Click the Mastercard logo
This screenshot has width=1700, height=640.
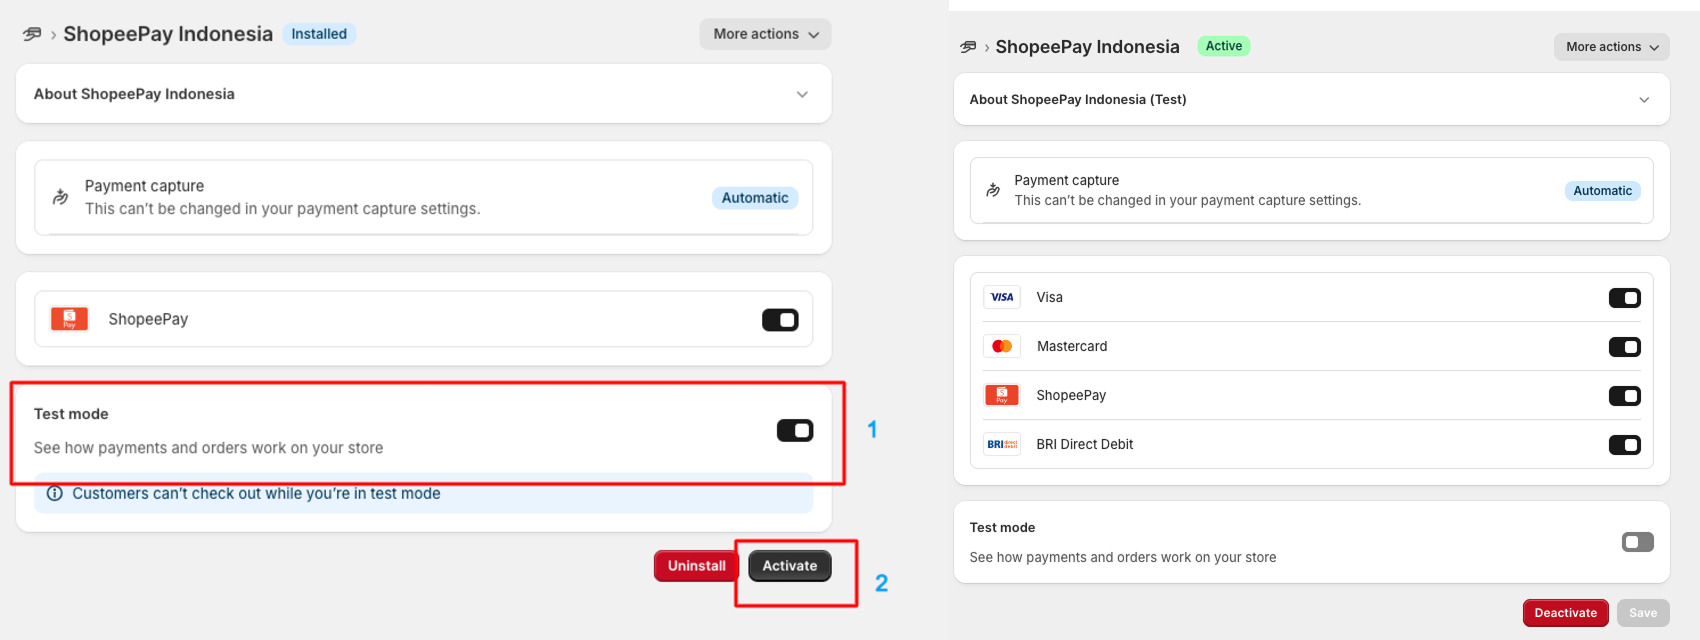click(1002, 346)
